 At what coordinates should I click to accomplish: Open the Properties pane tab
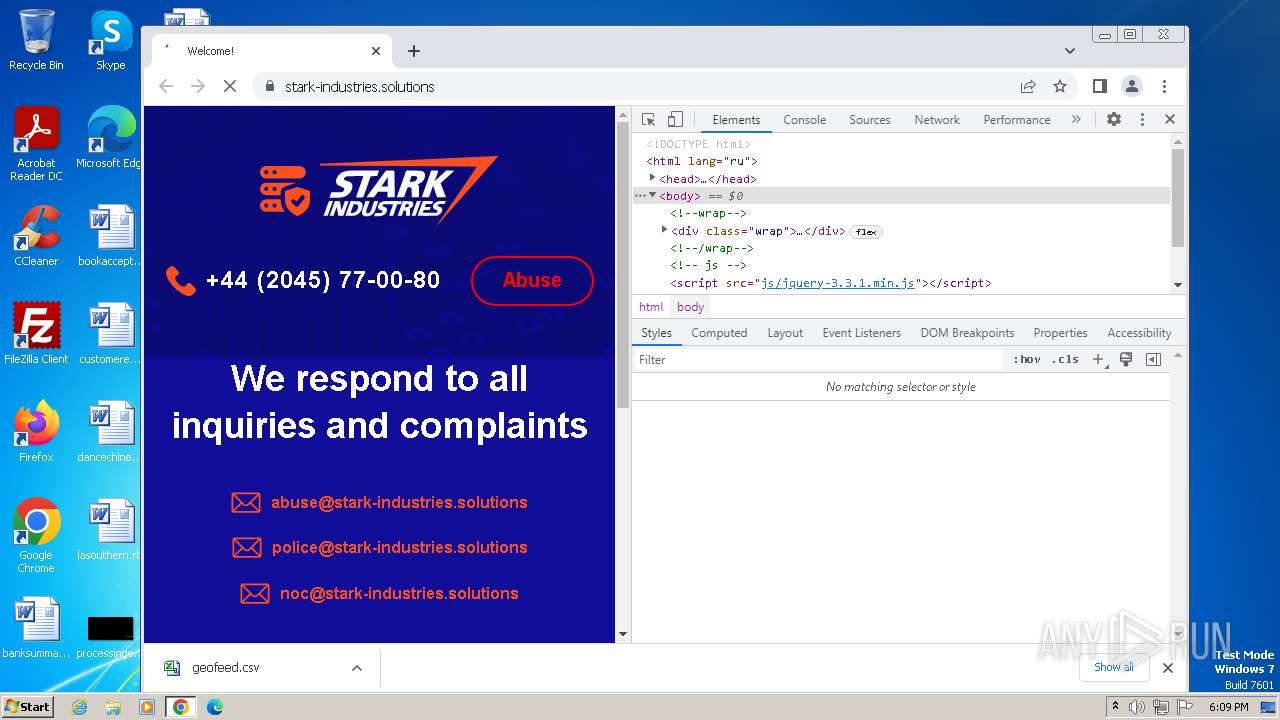1060,333
